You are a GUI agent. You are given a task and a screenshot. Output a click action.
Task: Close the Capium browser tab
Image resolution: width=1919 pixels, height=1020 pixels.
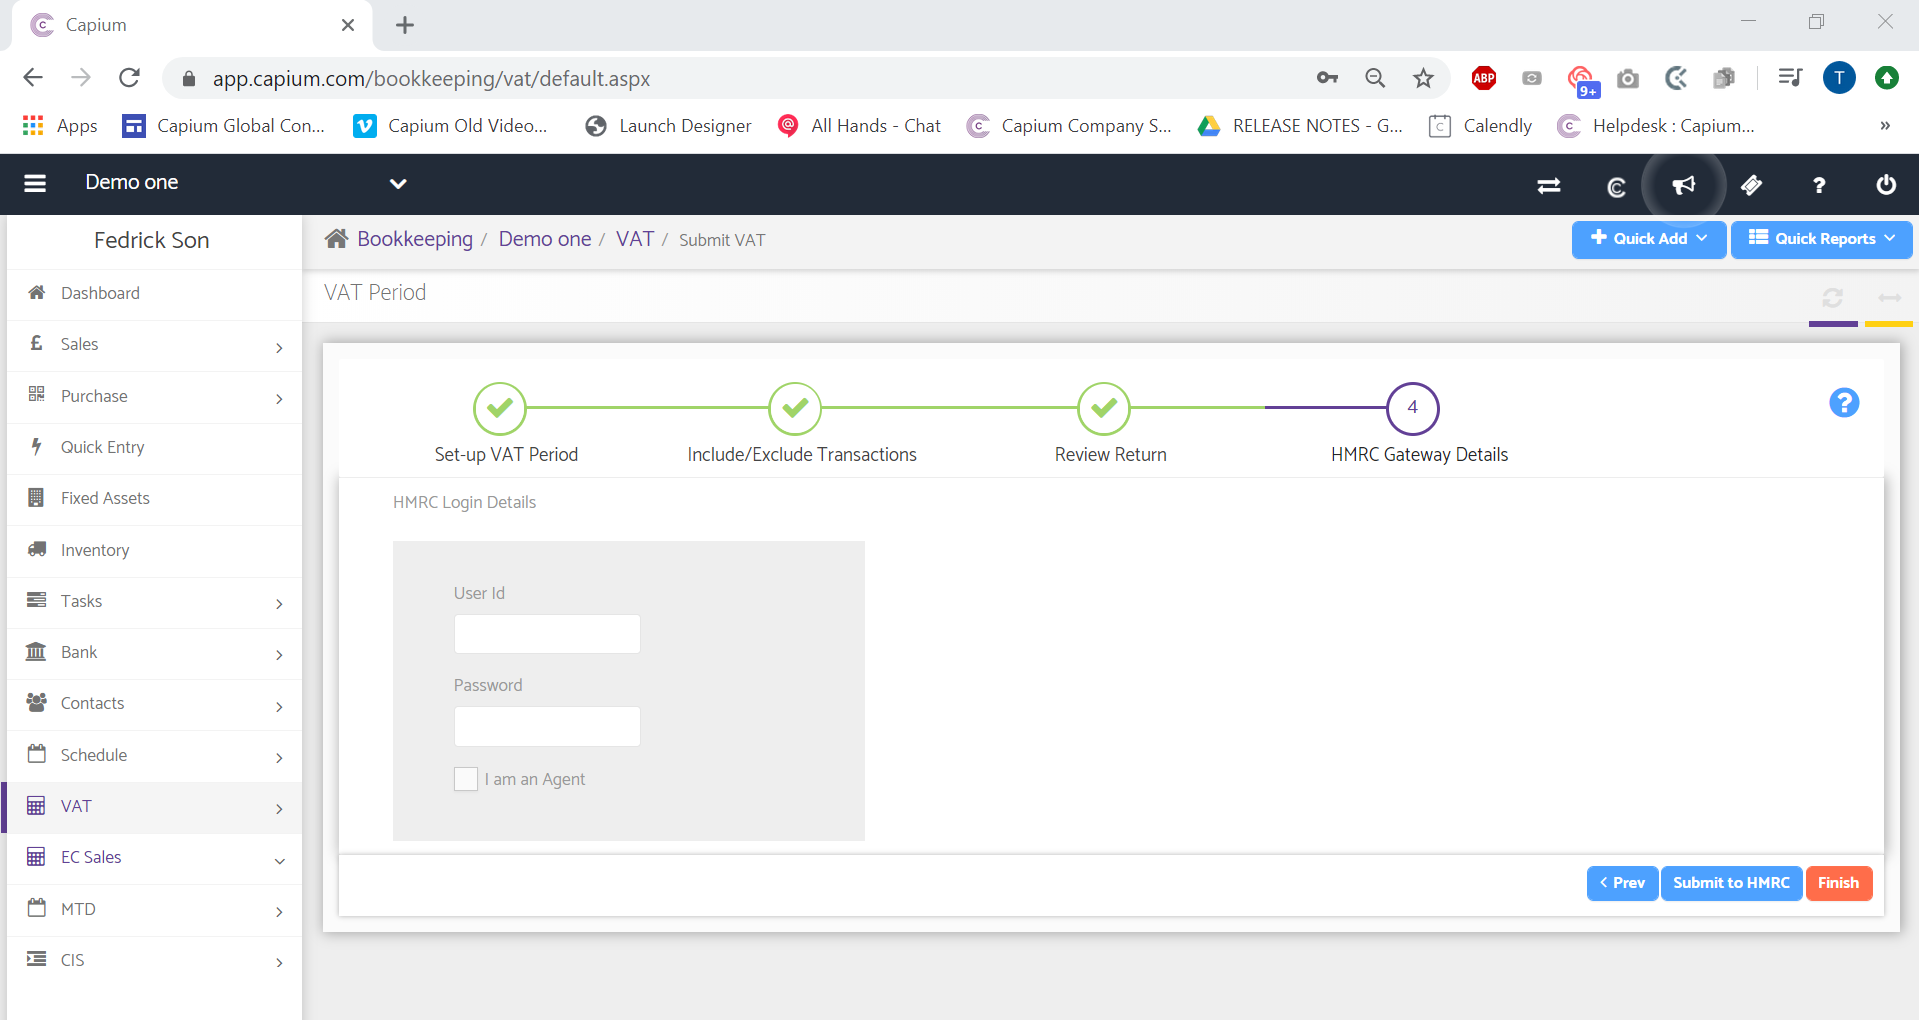348,25
